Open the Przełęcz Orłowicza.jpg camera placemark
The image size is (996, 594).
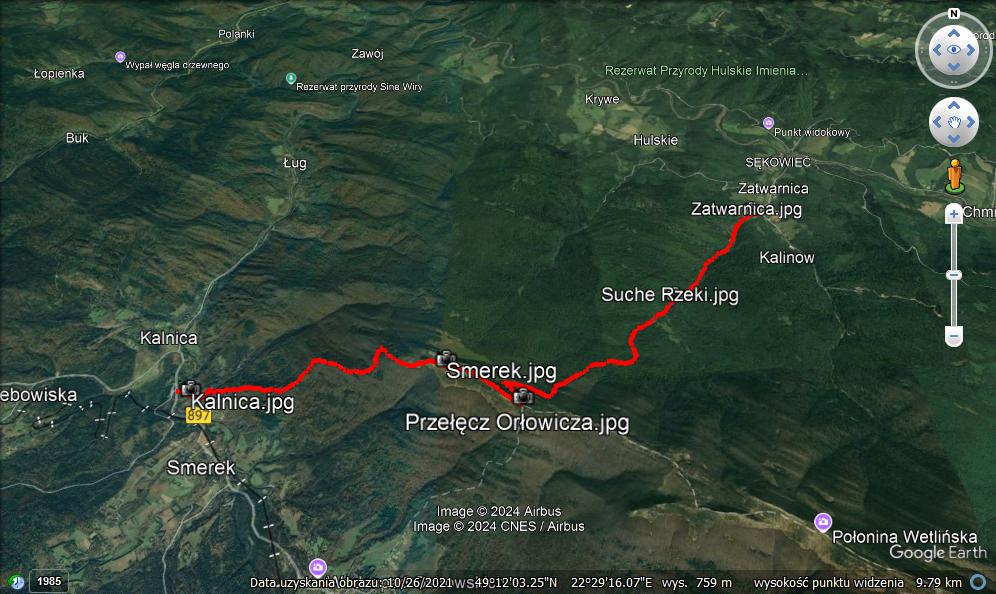(523, 396)
